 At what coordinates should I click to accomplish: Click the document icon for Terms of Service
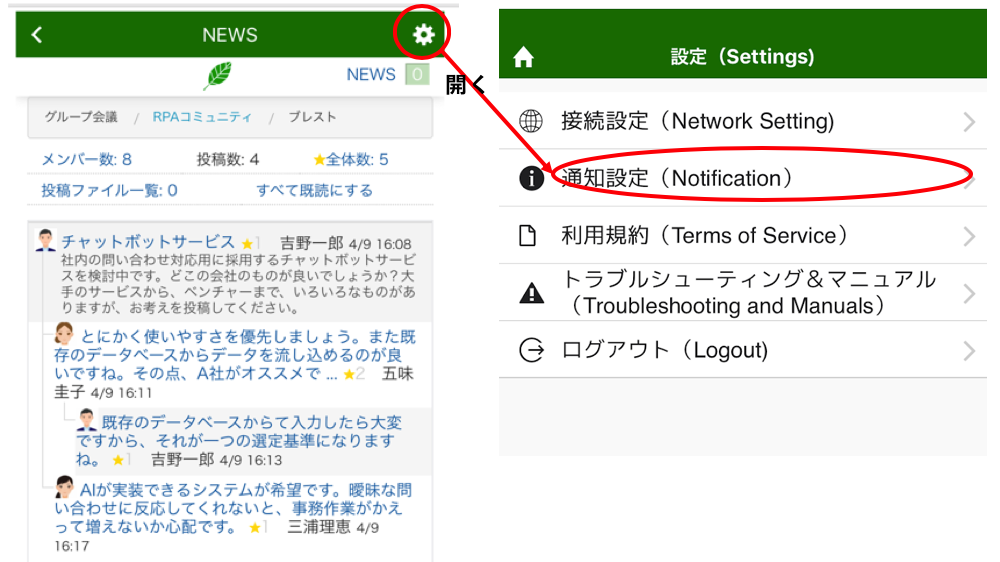click(x=531, y=236)
